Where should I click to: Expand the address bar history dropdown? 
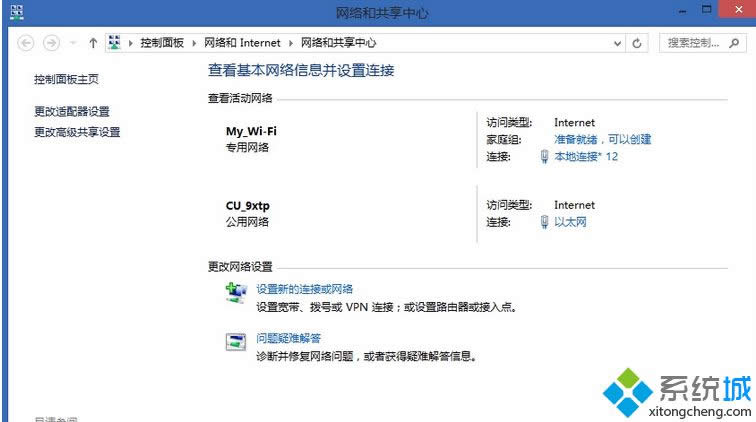tap(617, 43)
